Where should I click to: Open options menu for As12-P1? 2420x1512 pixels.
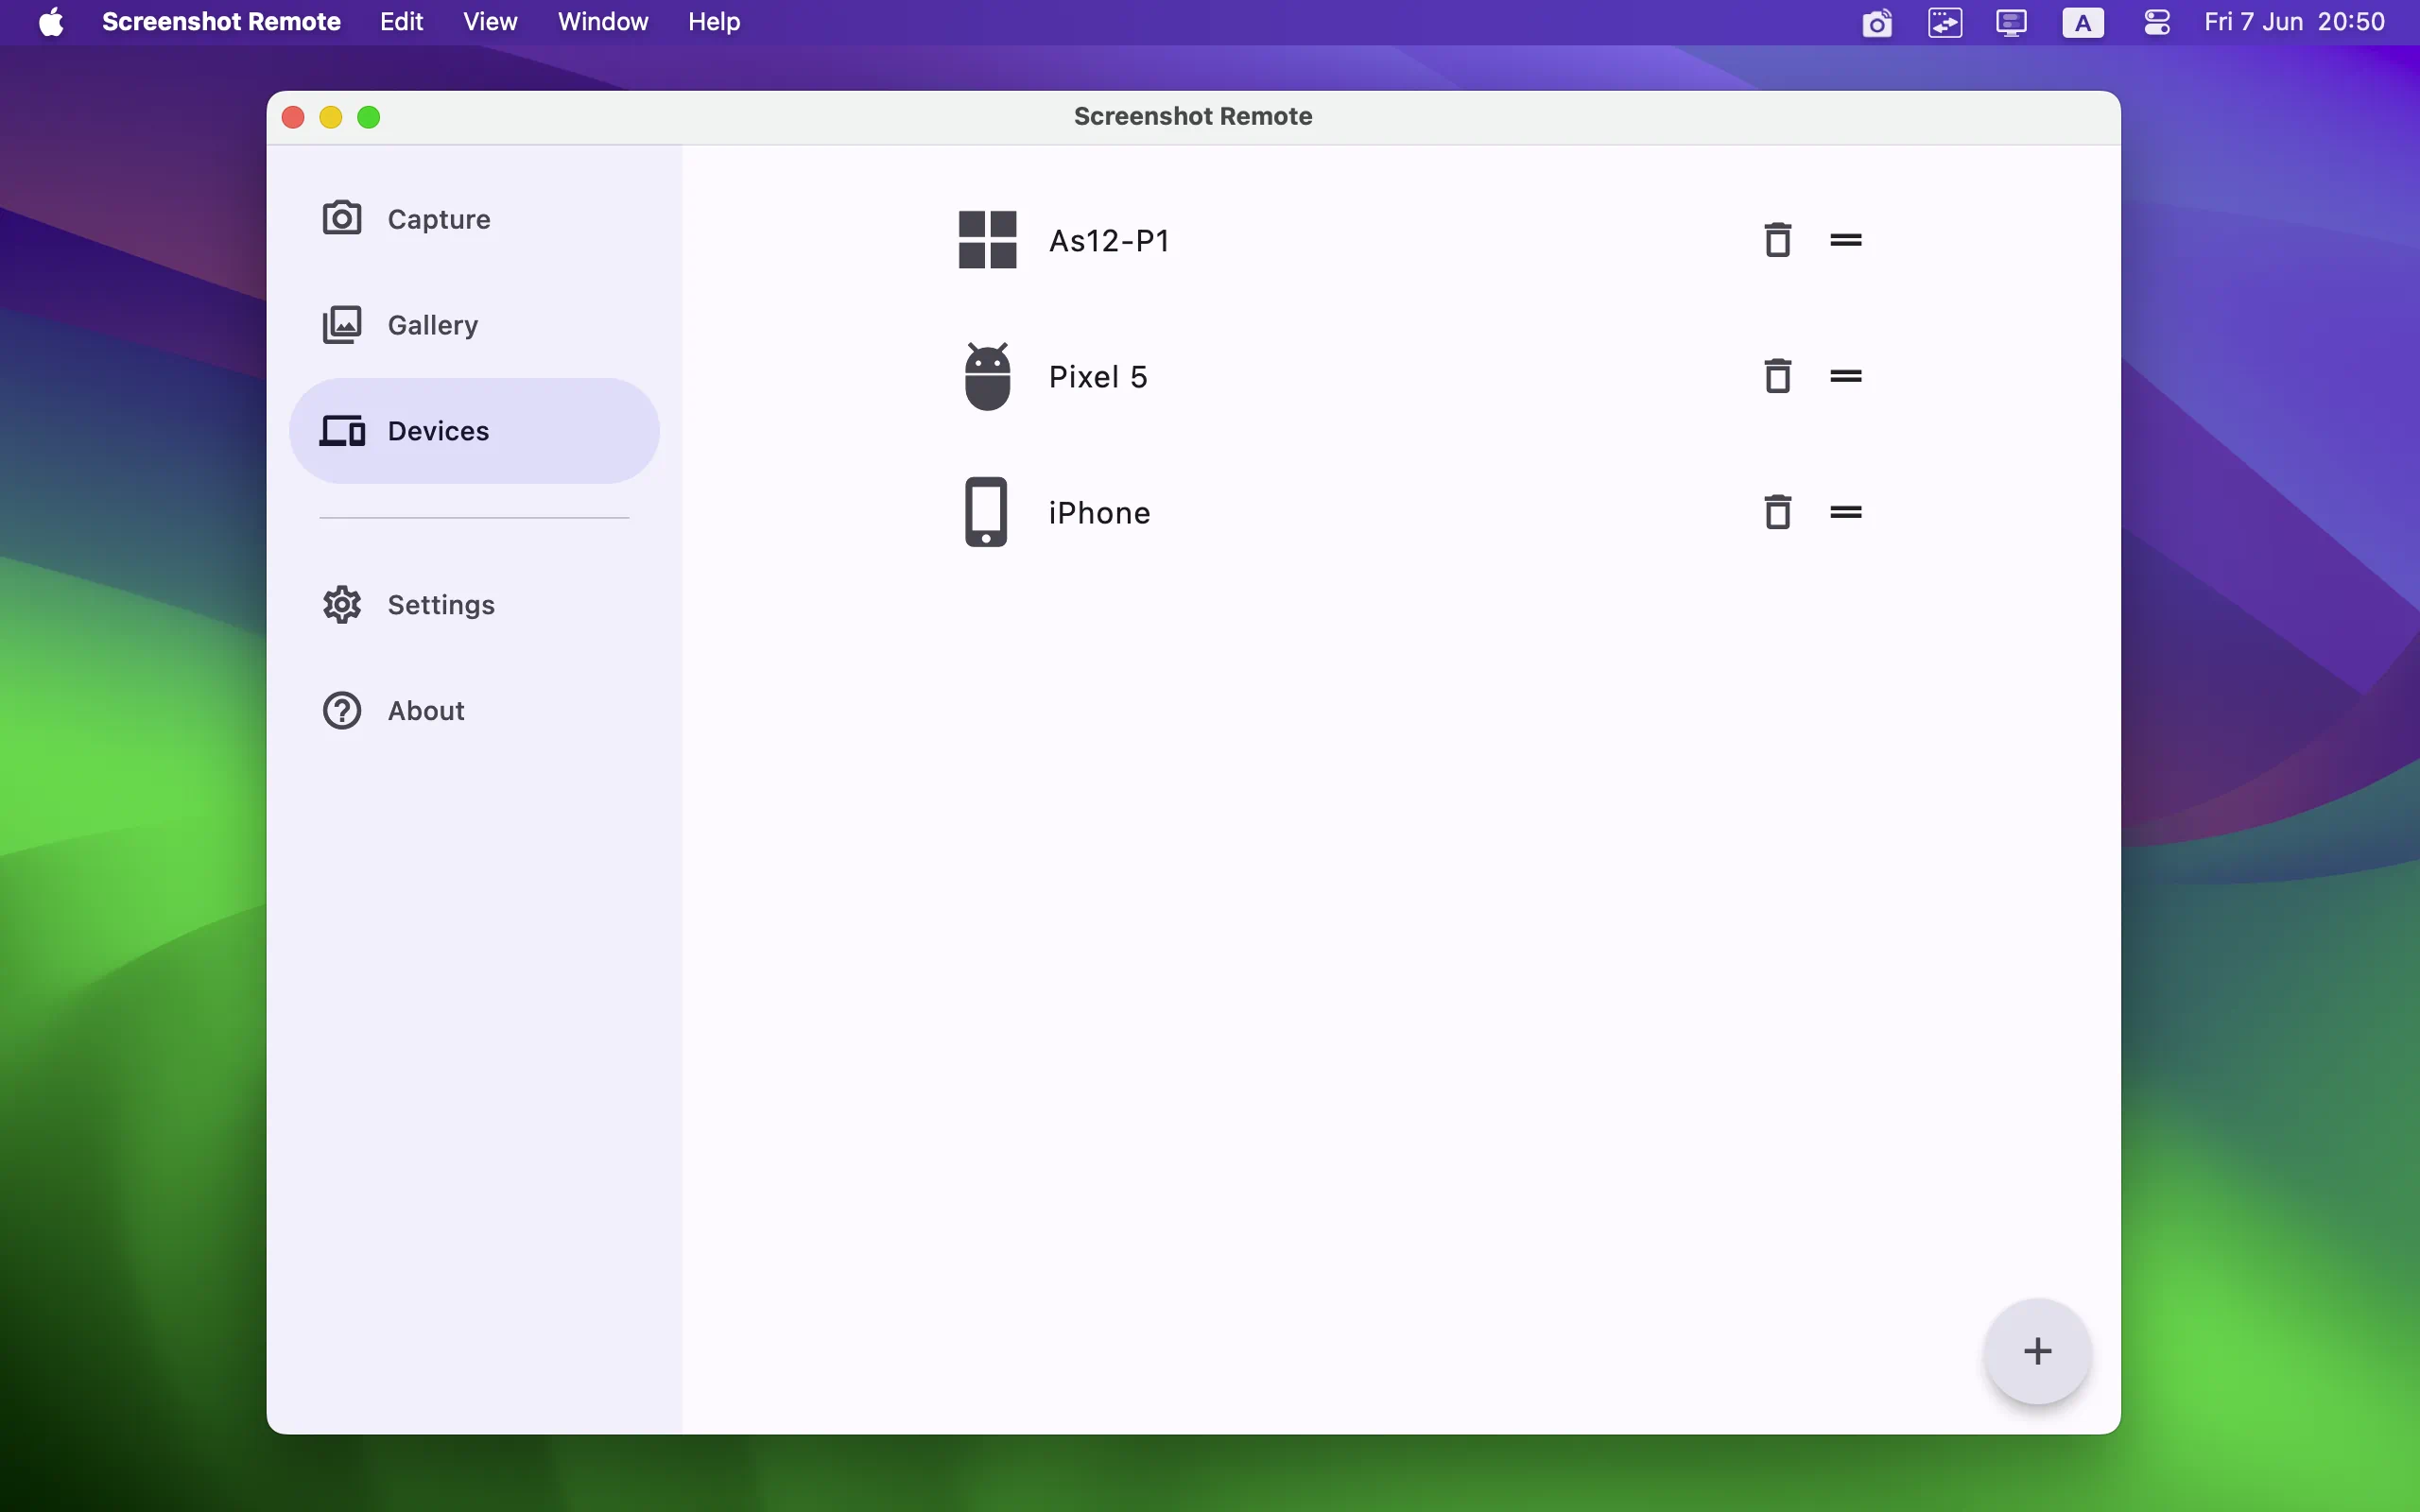tap(1845, 239)
